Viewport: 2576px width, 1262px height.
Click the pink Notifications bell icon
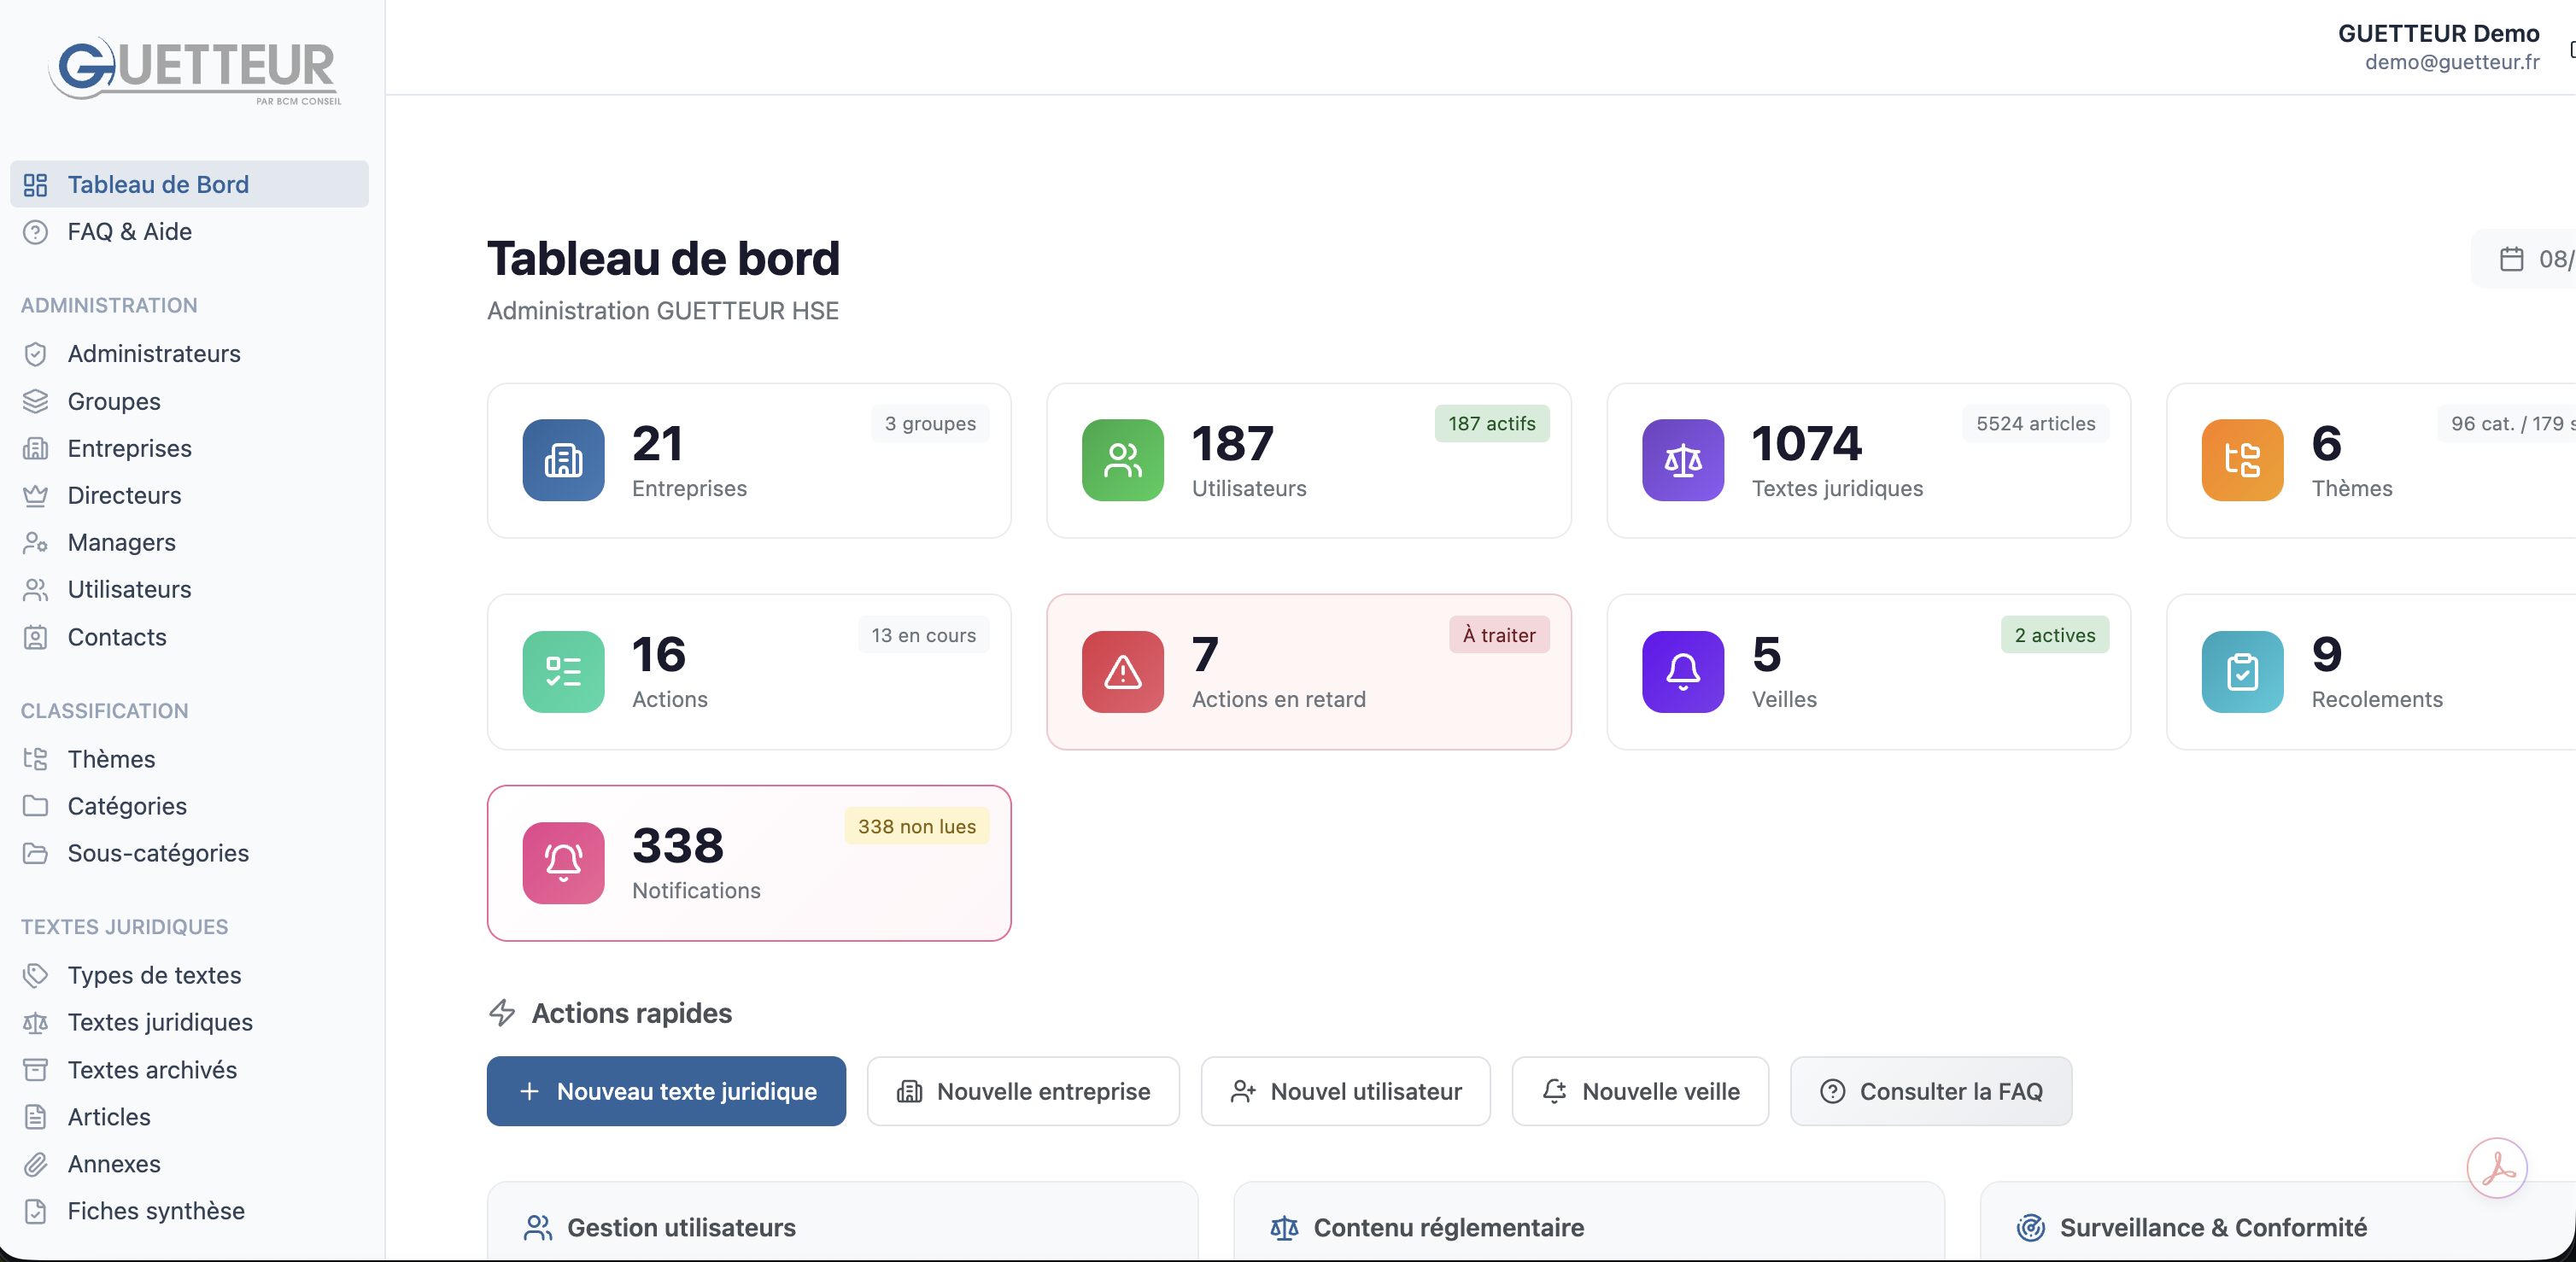pyautogui.click(x=563, y=862)
